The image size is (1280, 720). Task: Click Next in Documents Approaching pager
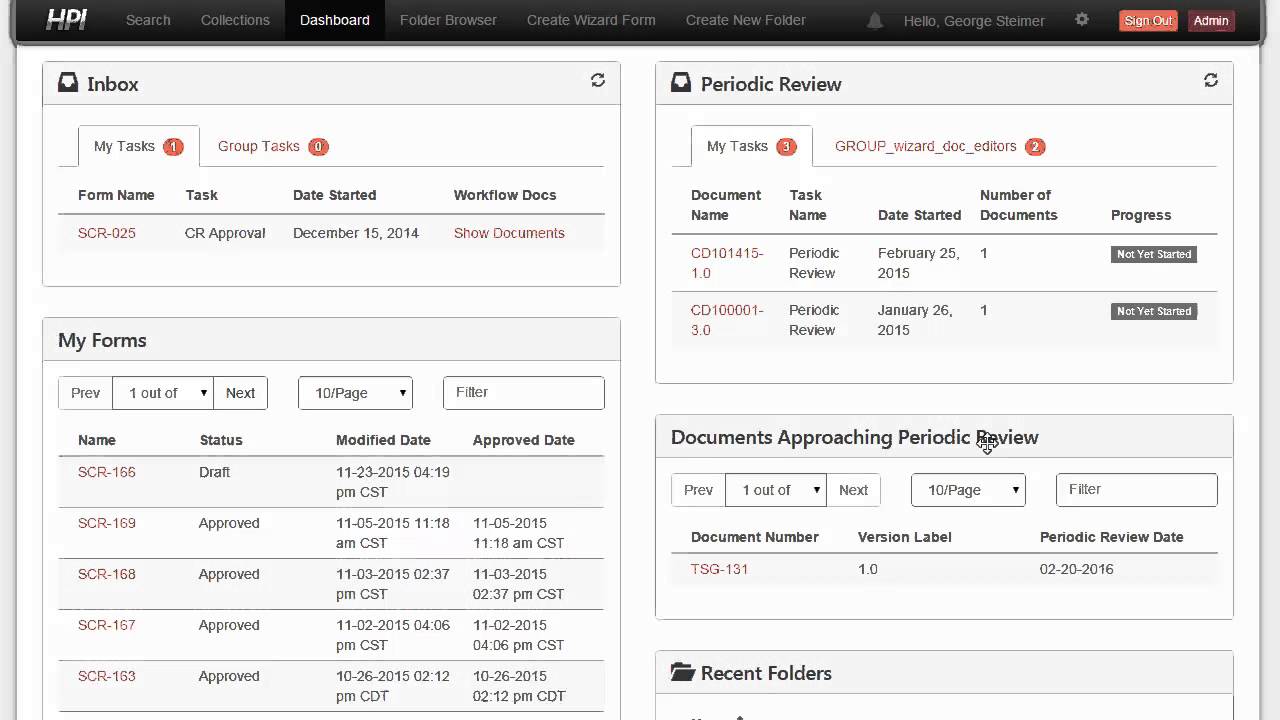853,490
